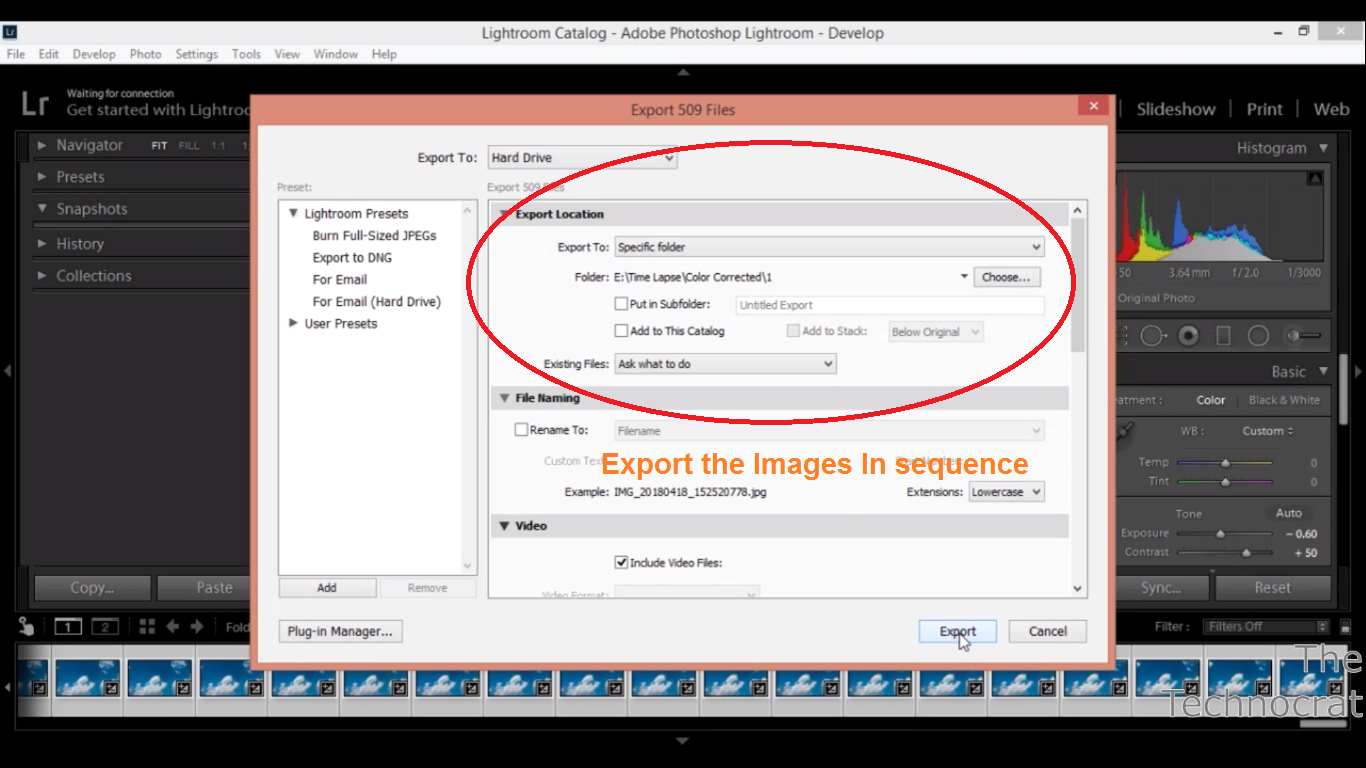Image resolution: width=1366 pixels, height=768 pixels.
Task: Open the Existing Files dropdown
Action: 724,364
